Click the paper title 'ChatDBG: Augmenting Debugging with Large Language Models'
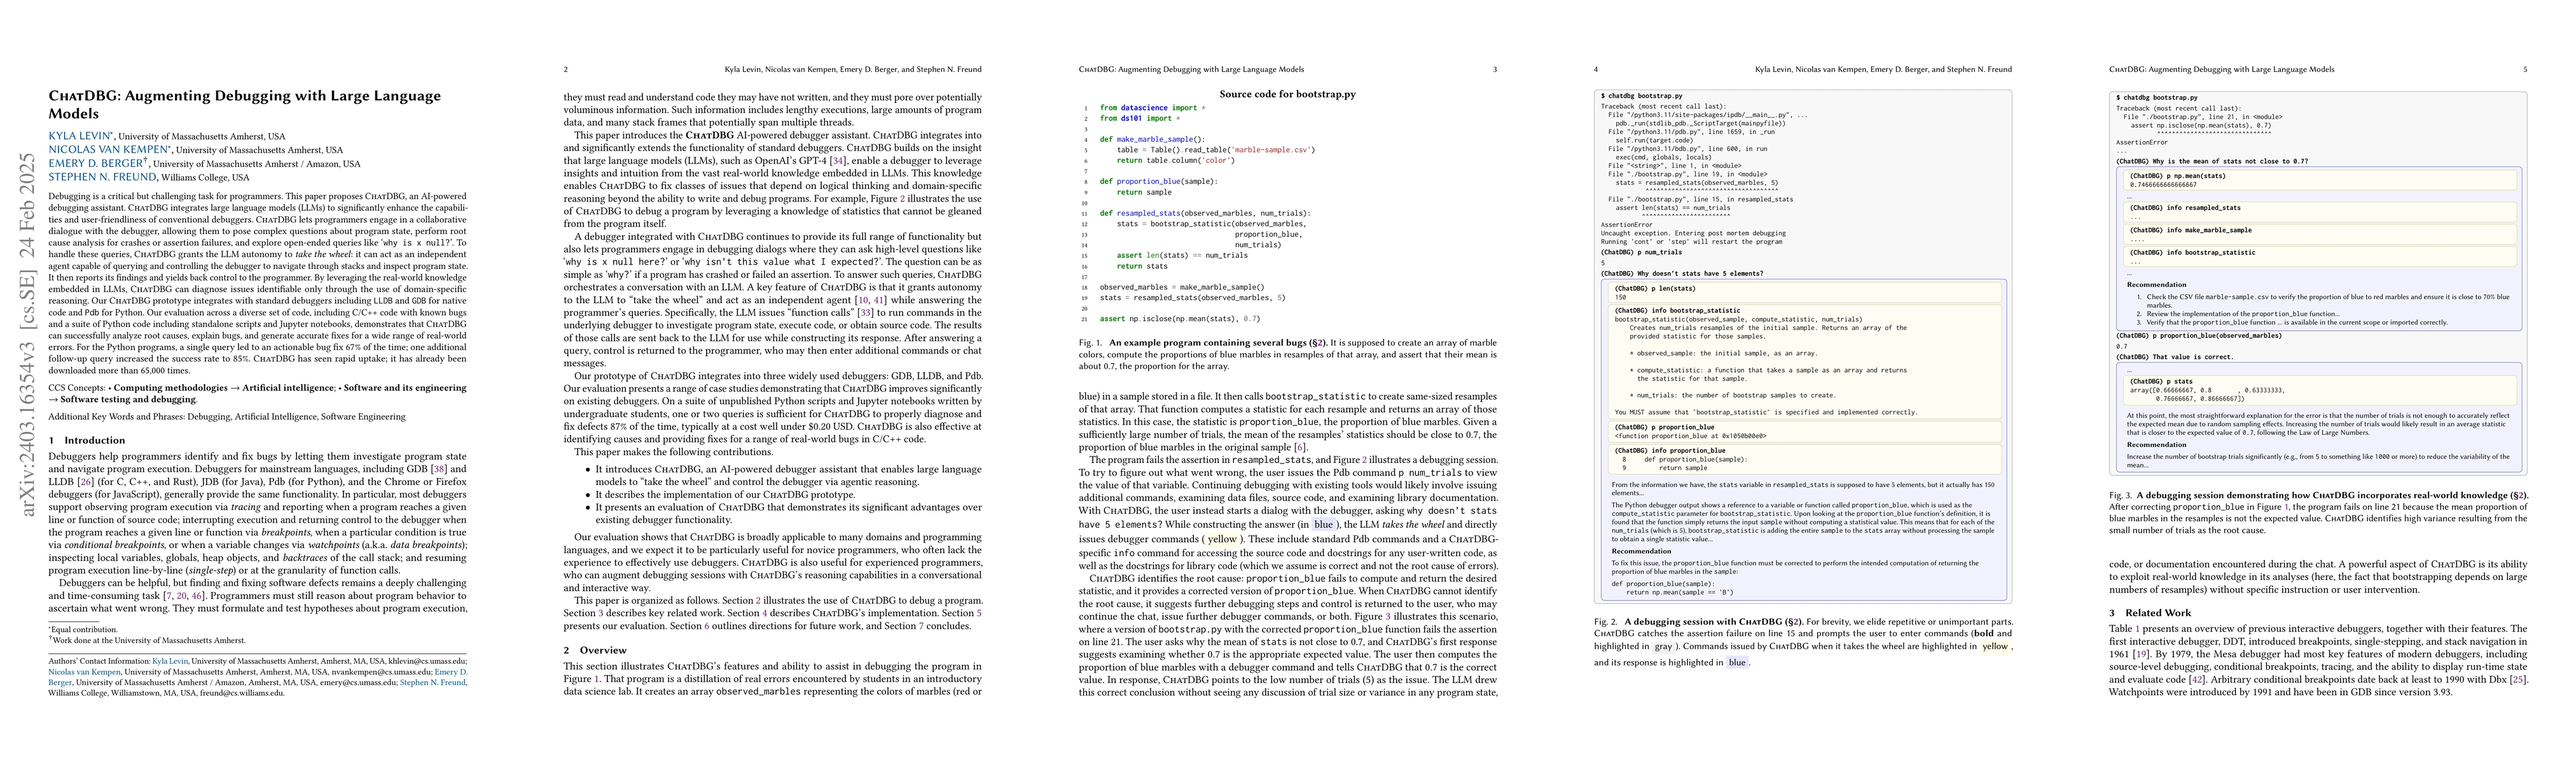The height and width of the screenshot is (763, 2576). click(x=245, y=104)
